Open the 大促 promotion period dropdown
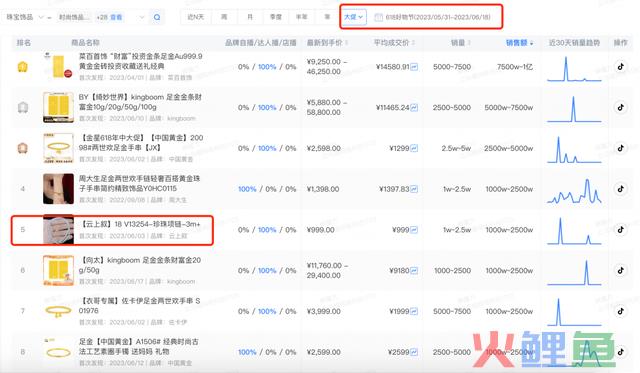Viewport: 640px width, 373px height. pos(353,17)
